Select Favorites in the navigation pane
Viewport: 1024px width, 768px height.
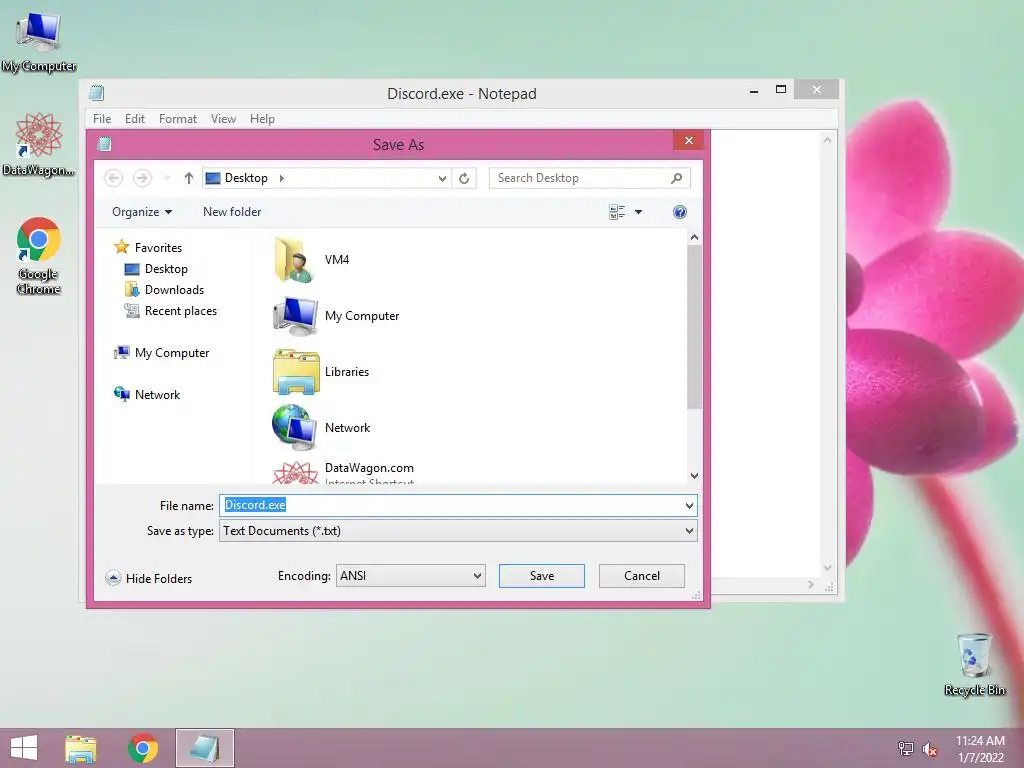pos(148,248)
